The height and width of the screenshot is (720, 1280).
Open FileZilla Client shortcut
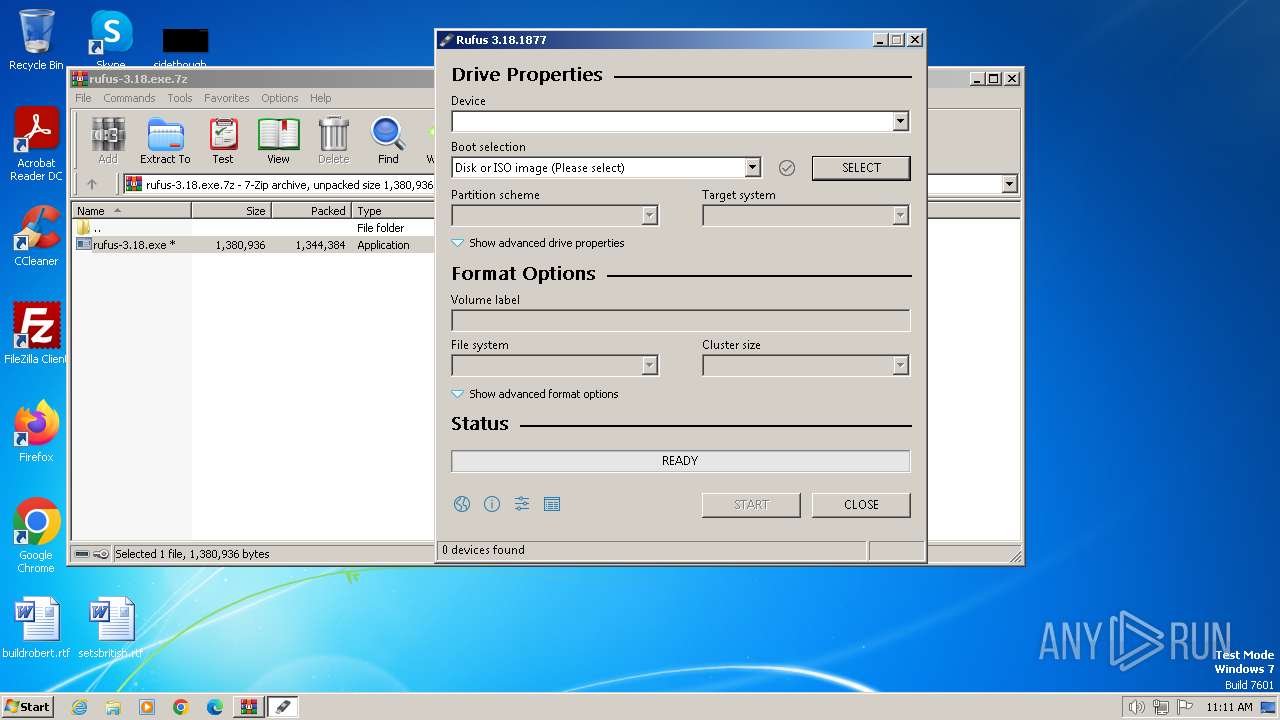[36, 333]
